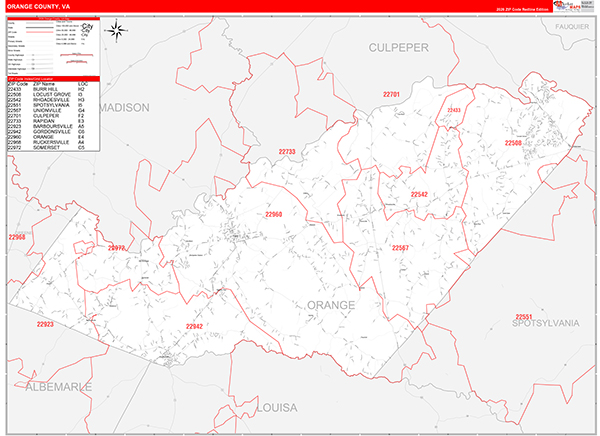Click the compass rose on the map
Screen dimensions: 600x436
tap(117, 31)
